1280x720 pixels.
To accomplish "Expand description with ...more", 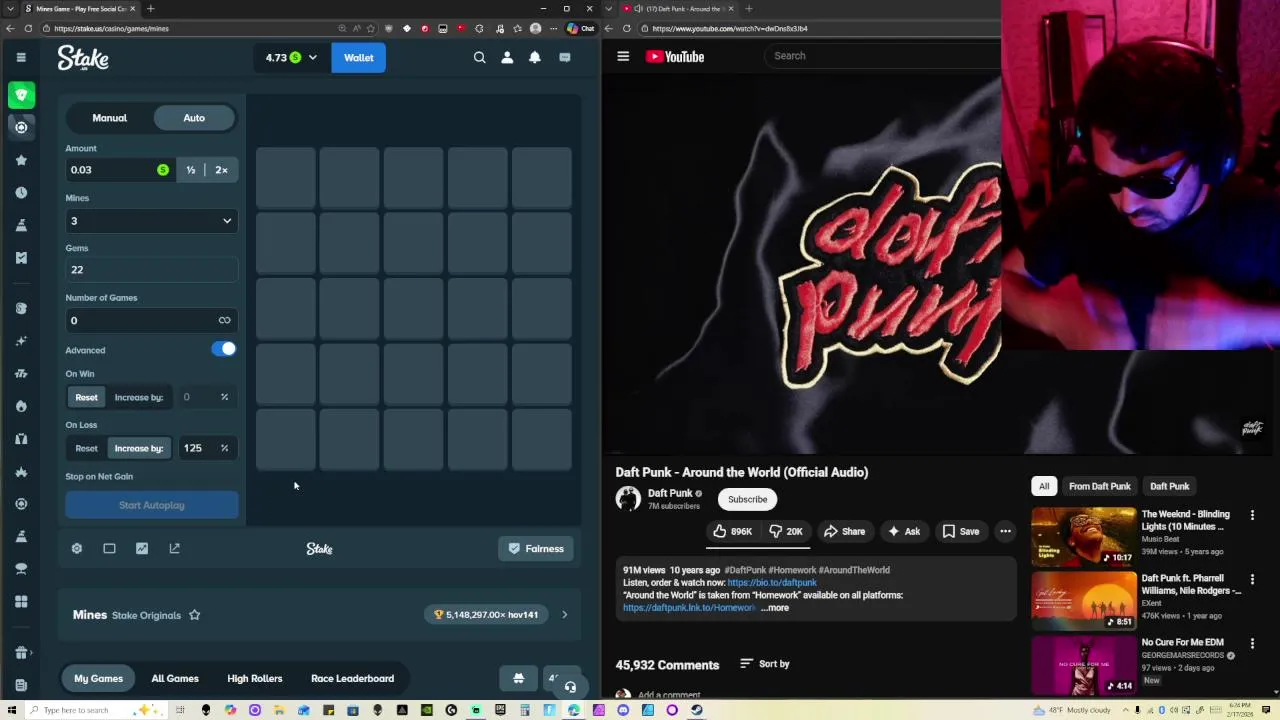I will [x=775, y=608].
